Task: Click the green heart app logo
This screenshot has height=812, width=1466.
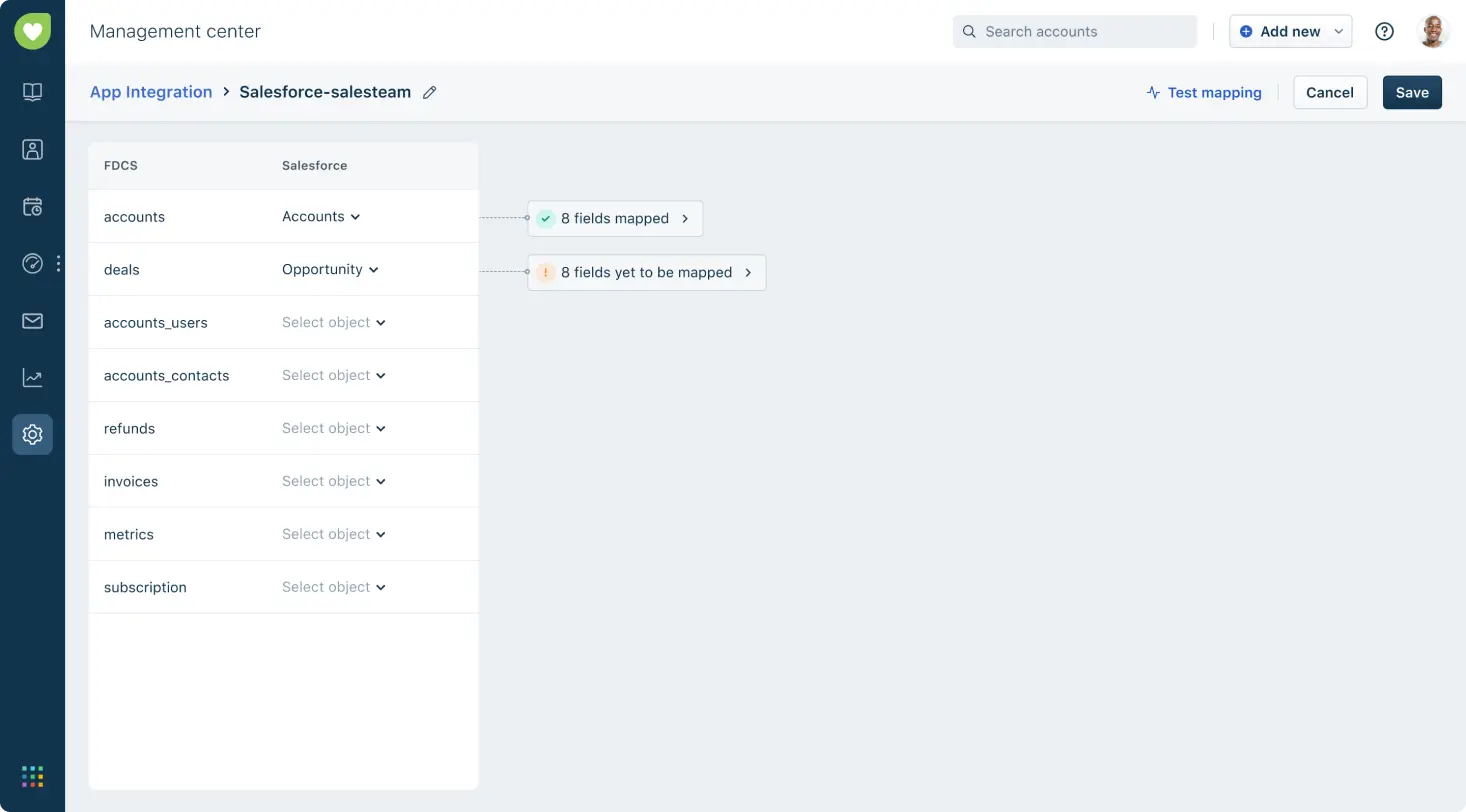Action: click(32, 31)
